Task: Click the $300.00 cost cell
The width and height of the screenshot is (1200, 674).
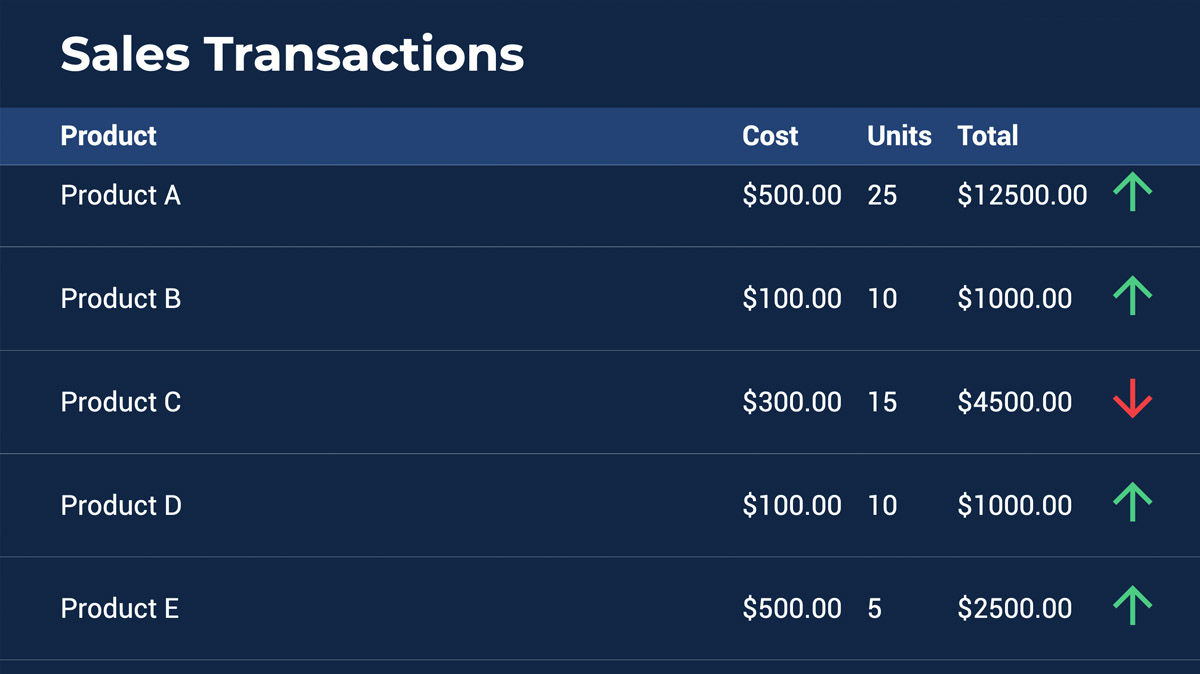Action: click(x=791, y=402)
